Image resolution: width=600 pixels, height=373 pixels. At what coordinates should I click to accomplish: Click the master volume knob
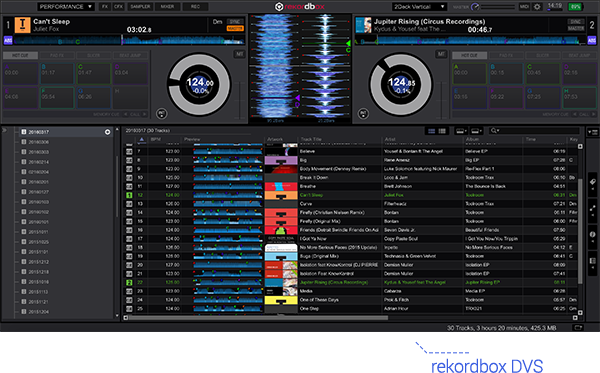click(475, 7)
